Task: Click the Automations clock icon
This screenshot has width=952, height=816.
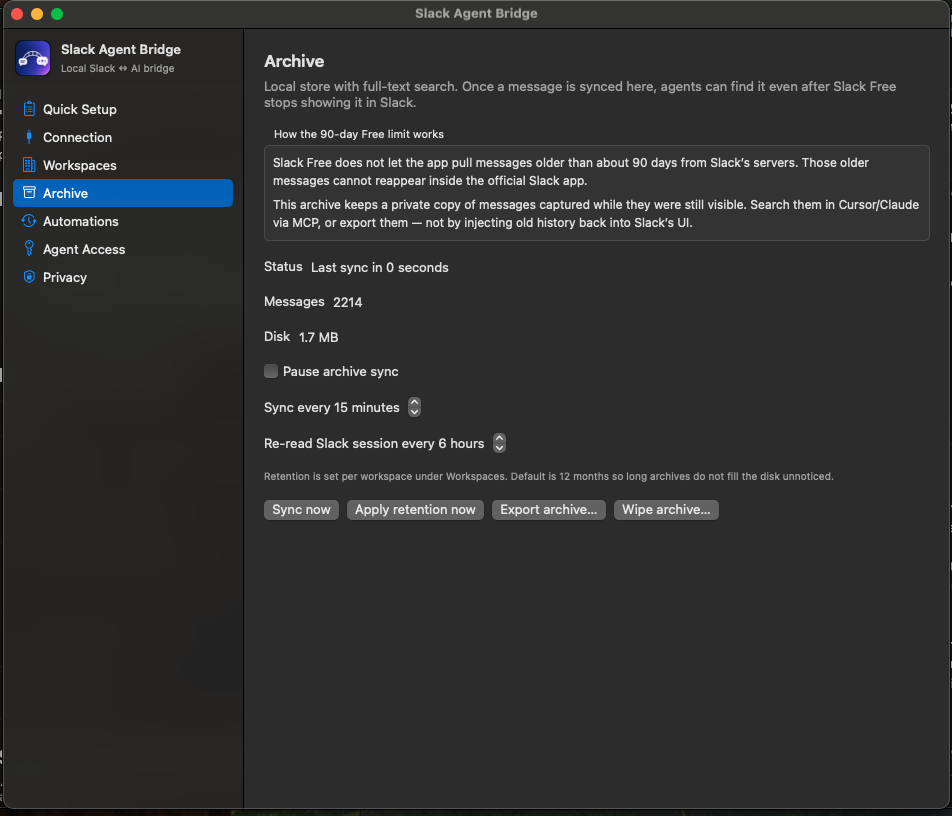Action: (29, 221)
